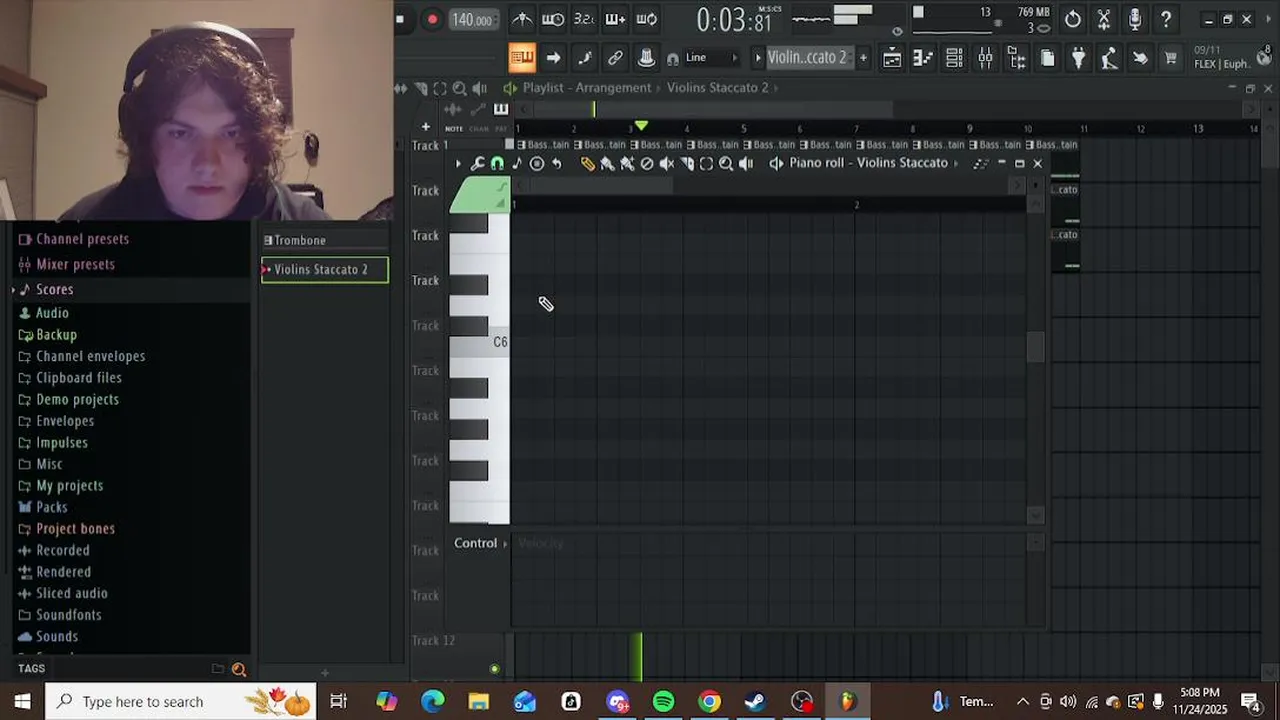Screen dimensions: 1280x720
Task: Click the green playhead marker on playlist ruler
Action: pyautogui.click(x=641, y=126)
